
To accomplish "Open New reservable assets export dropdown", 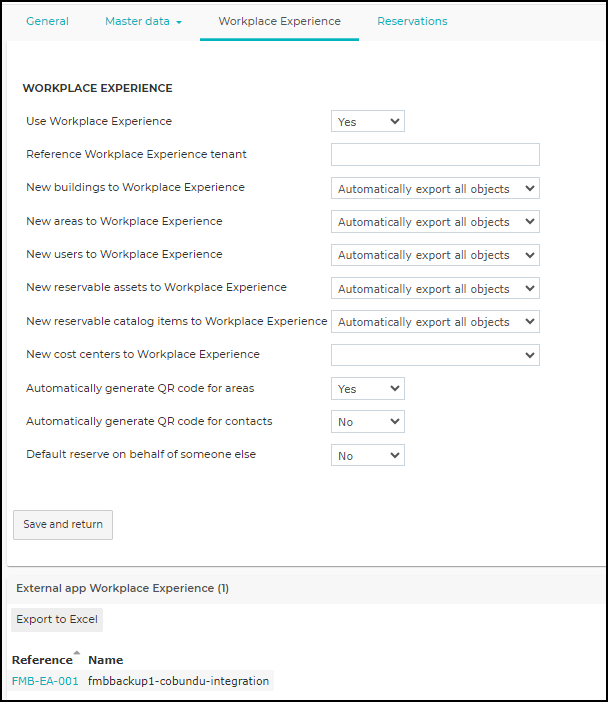I will pos(435,288).
